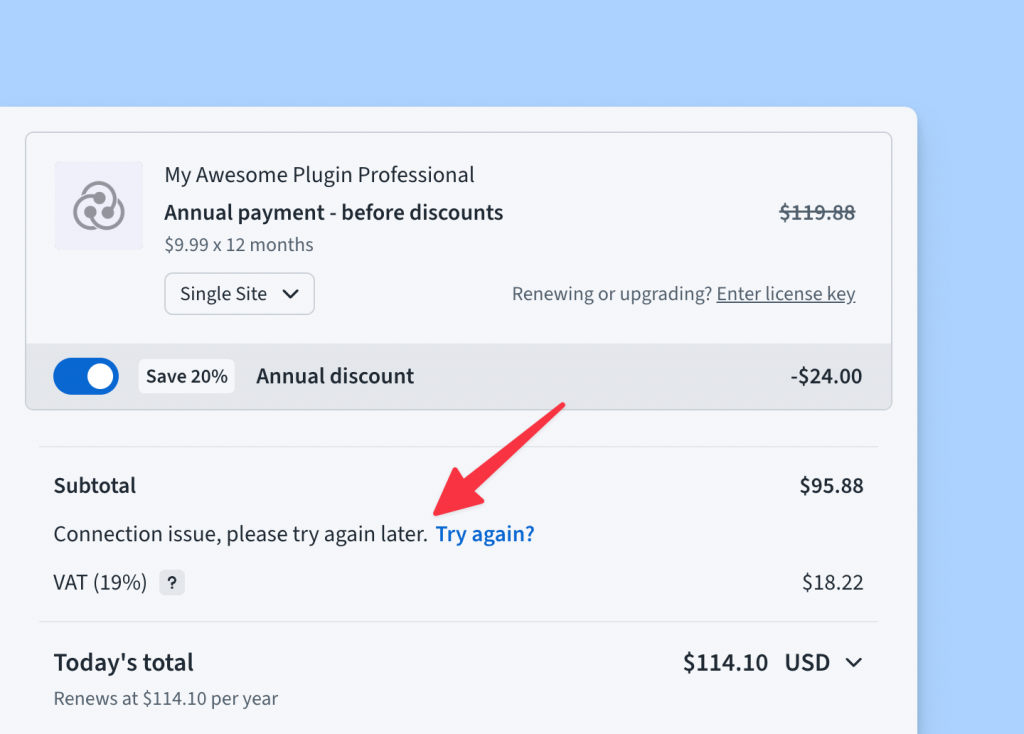Viewport: 1024px width, 734px height.
Task: Click Try again? to retry the connection
Action: pos(485,533)
